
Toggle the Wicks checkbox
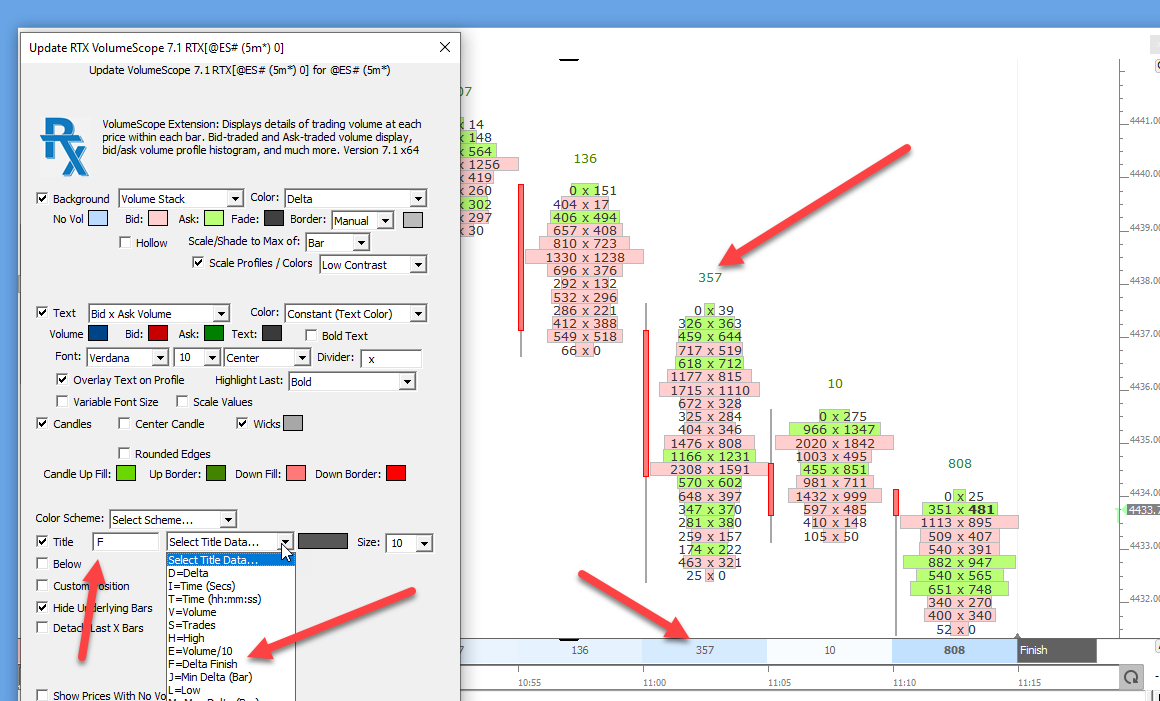[242, 424]
